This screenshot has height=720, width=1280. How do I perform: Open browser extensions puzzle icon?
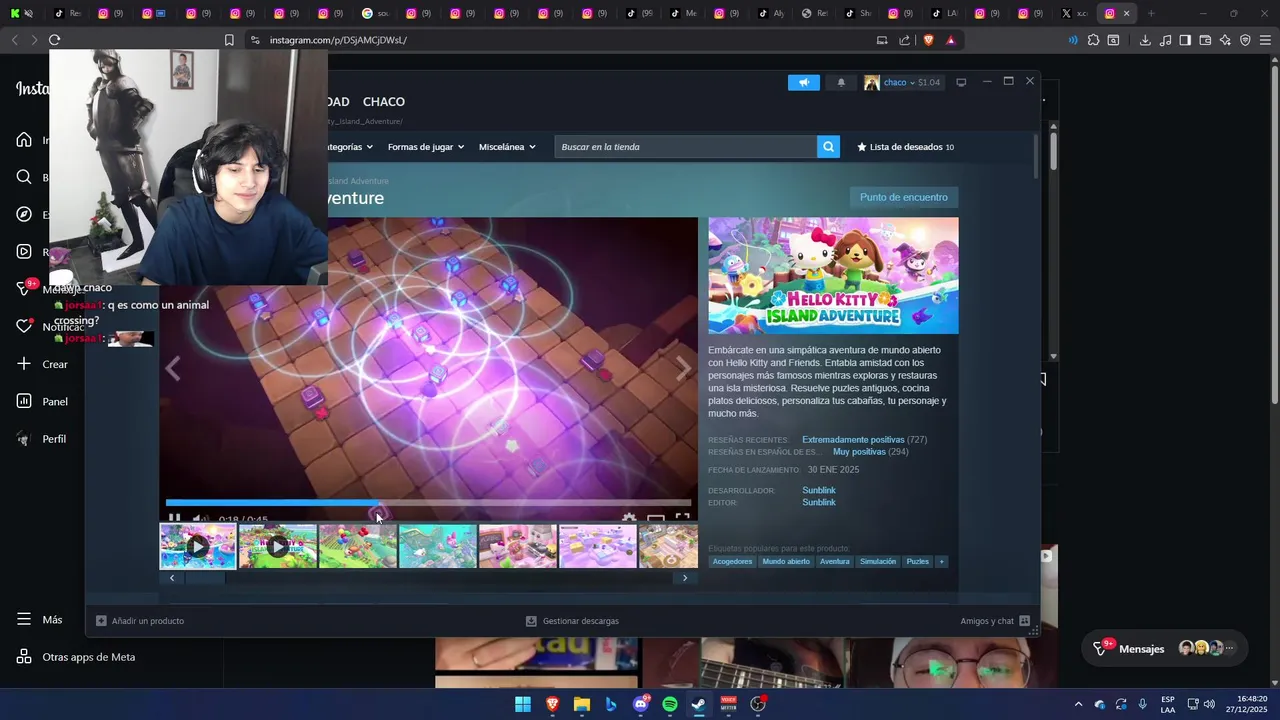tap(1093, 40)
